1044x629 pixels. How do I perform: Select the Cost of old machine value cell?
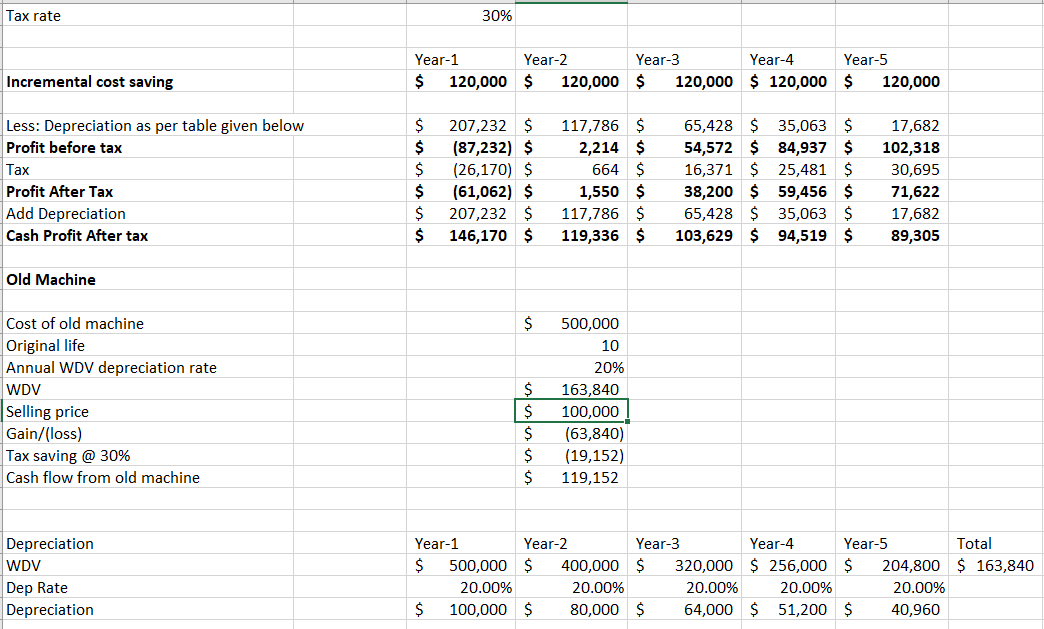pos(572,324)
